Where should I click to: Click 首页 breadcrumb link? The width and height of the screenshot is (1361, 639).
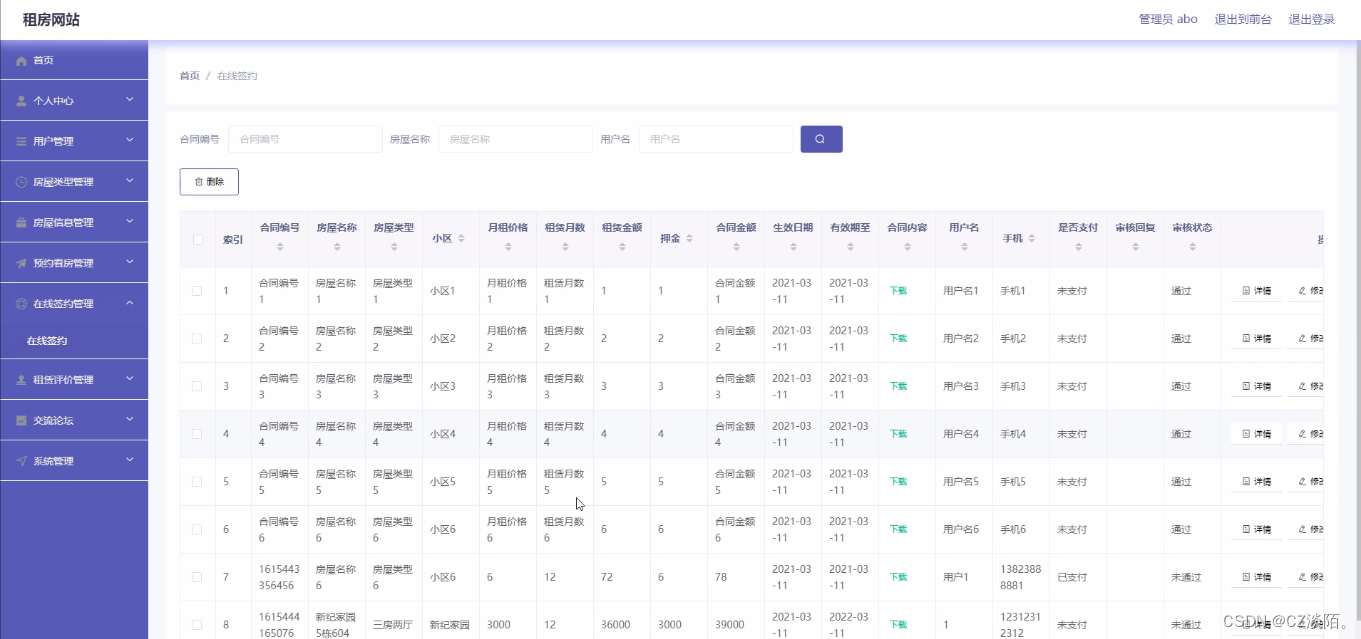[x=189, y=76]
